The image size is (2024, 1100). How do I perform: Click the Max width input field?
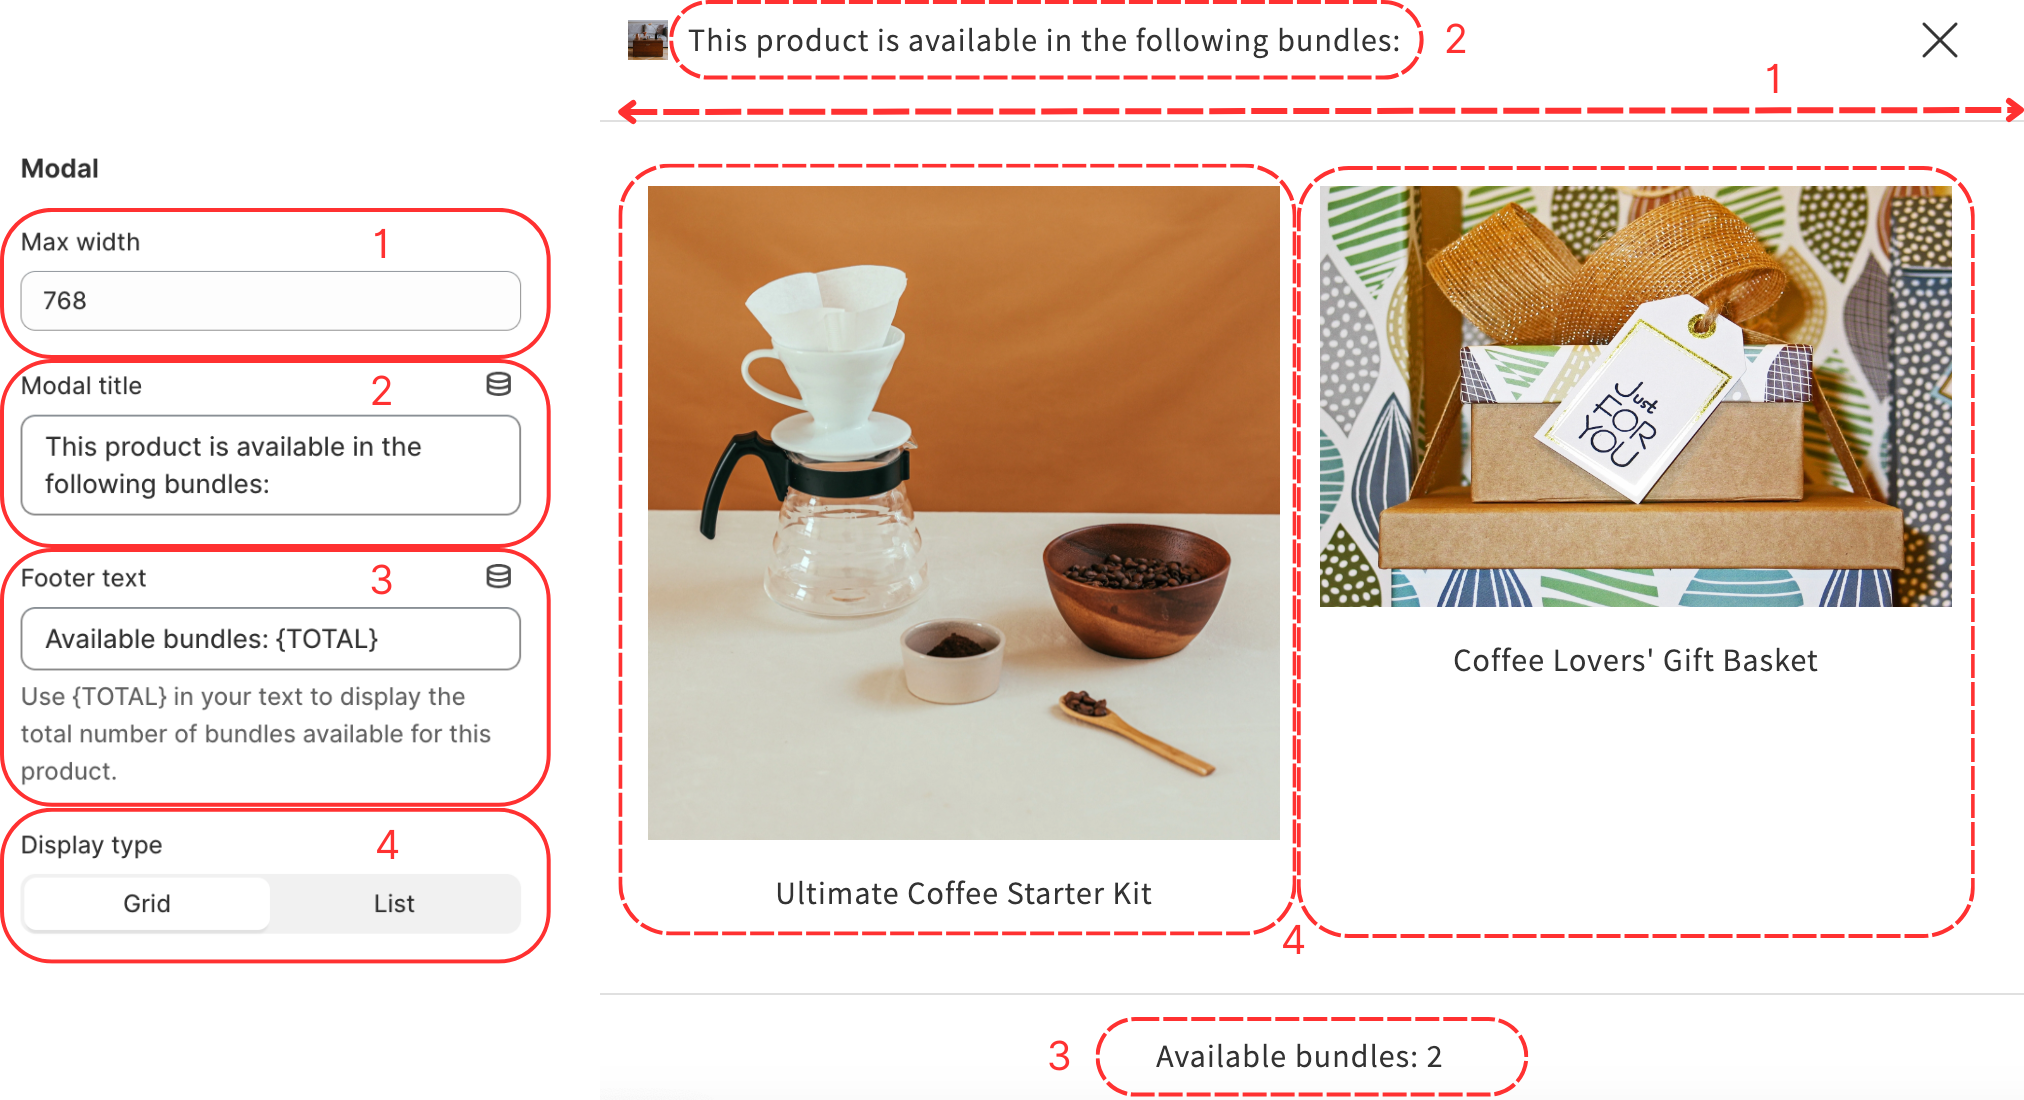270,301
